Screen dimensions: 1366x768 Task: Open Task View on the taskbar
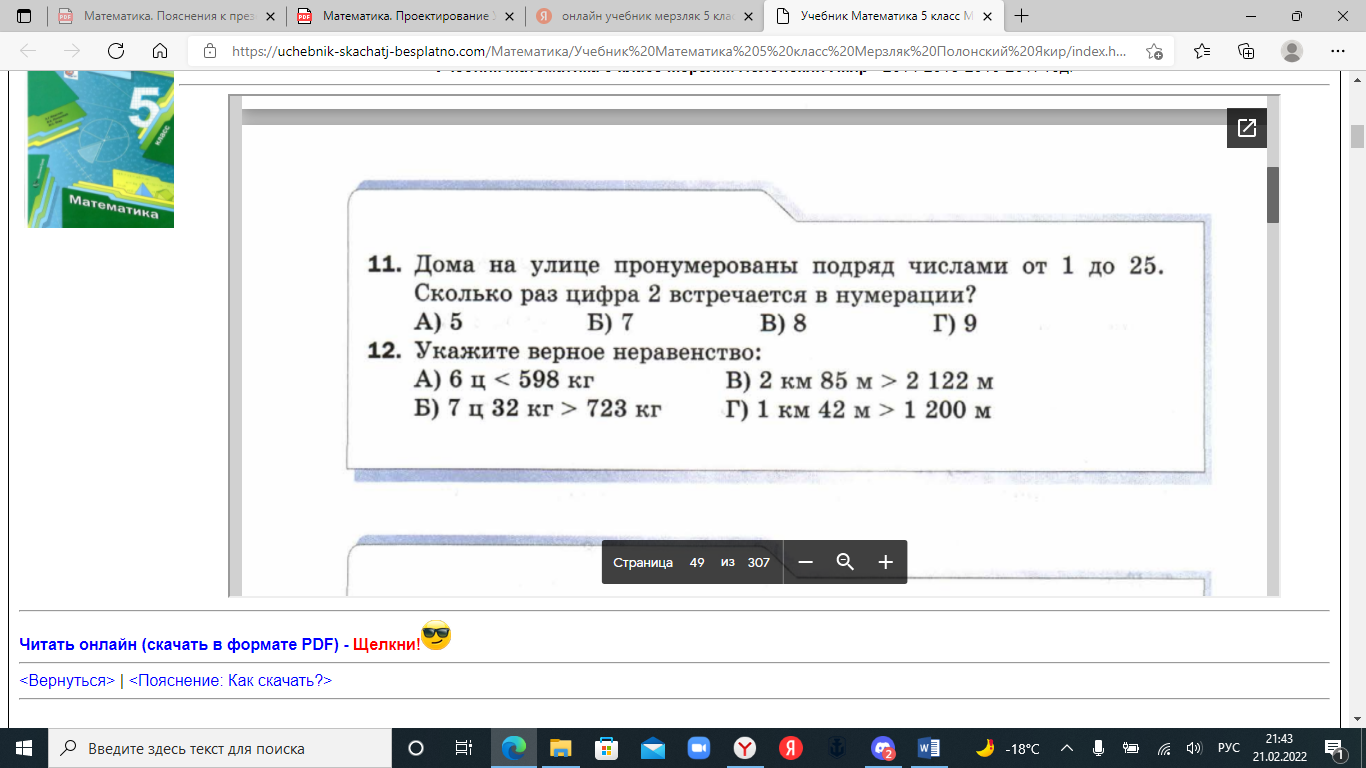[x=463, y=748]
